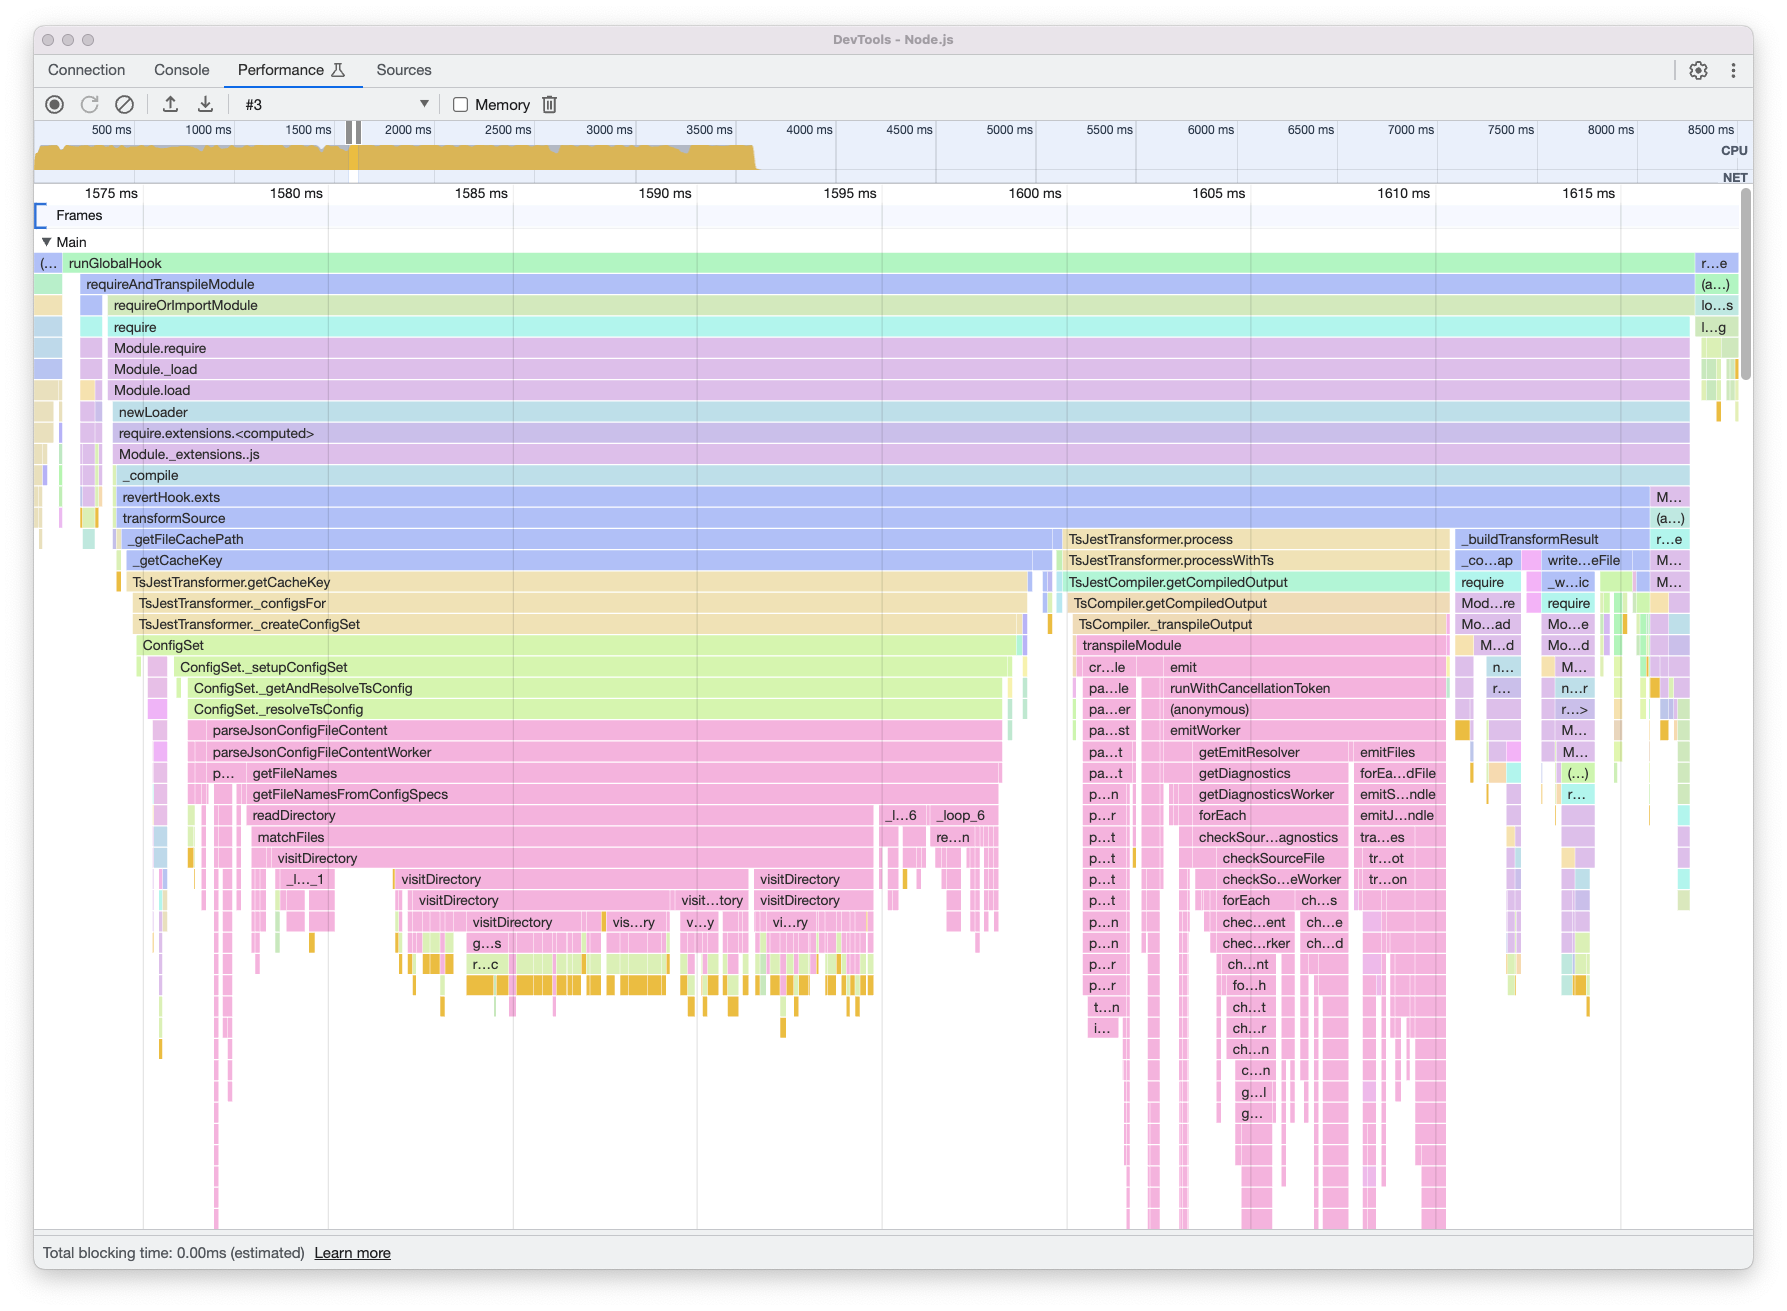This screenshot has width=1787, height=1311.
Task: Load a profile using the upload arrow icon
Action: [x=170, y=104]
